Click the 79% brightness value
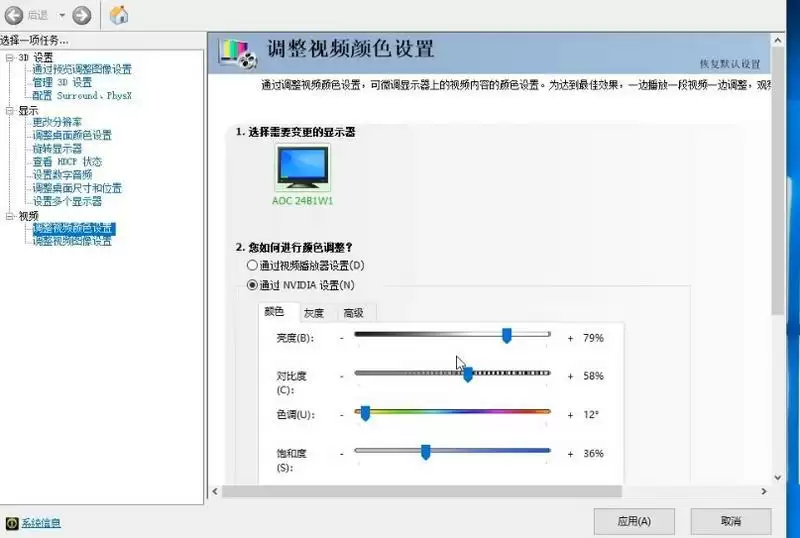This screenshot has height=538, width=800. coord(593,338)
